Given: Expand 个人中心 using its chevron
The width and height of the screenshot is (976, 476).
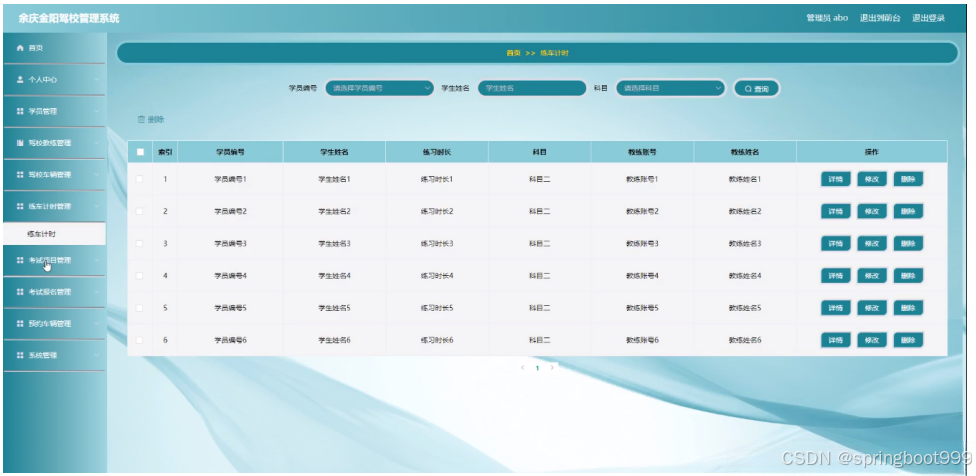Looking at the screenshot, I should [97, 80].
